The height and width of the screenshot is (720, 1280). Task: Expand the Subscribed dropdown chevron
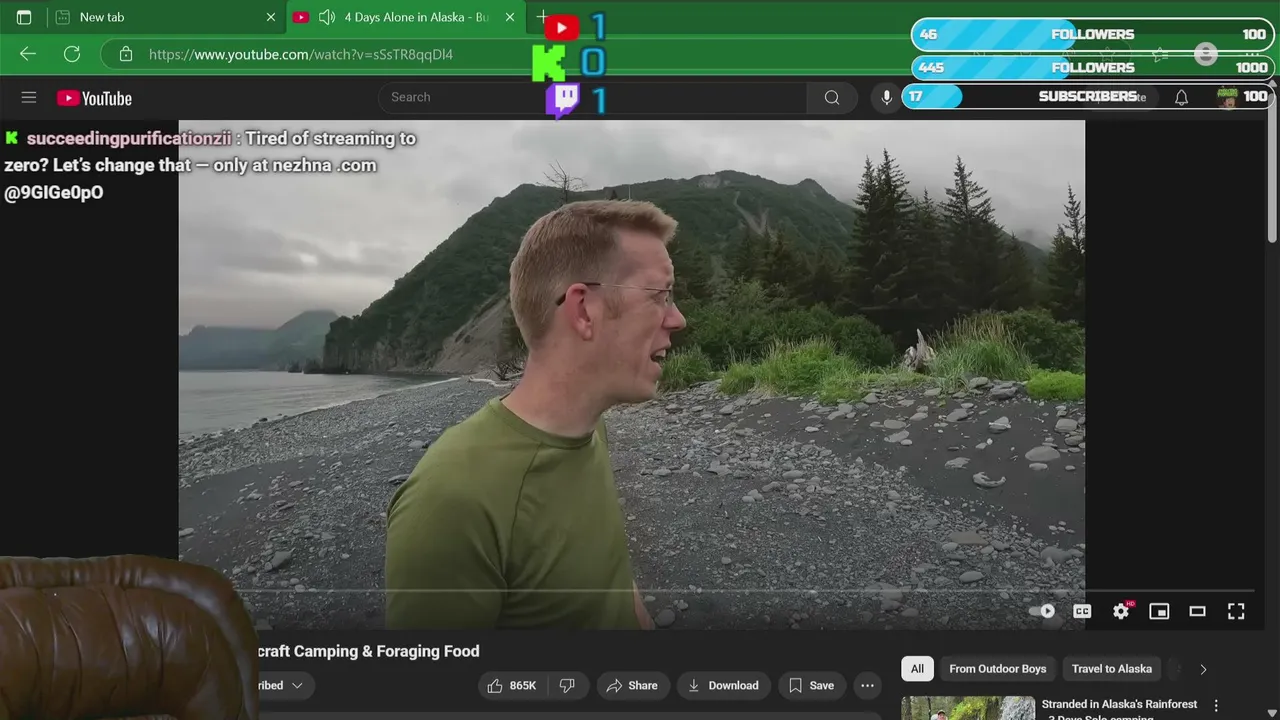pyautogui.click(x=297, y=685)
